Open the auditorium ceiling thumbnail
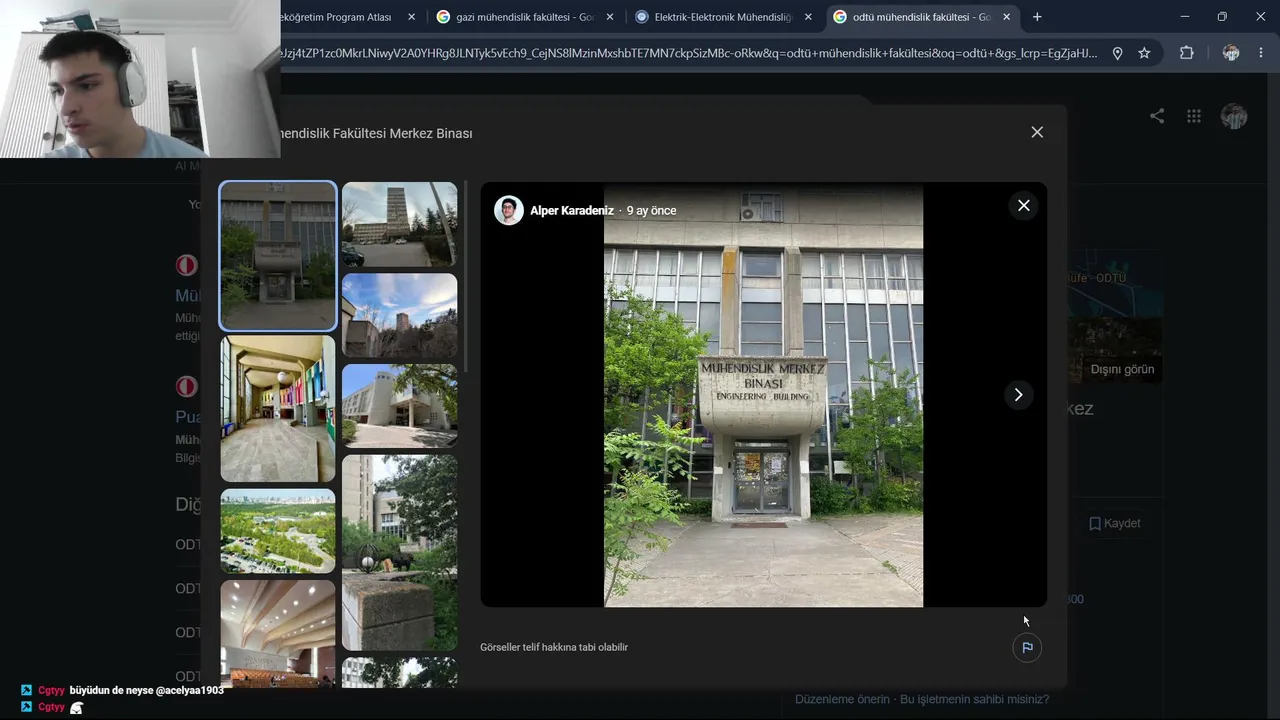1280x720 pixels. click(x=278, y=633)
